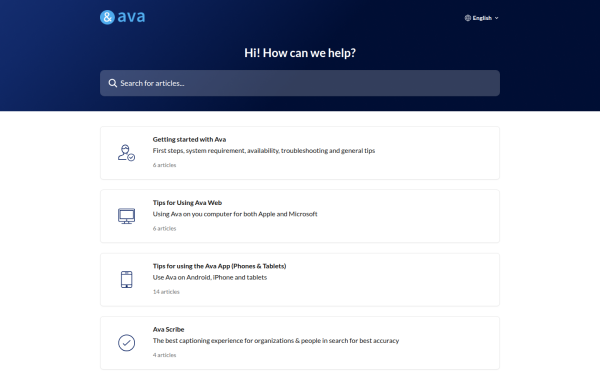Click the magnifying glass search icon
Viewport: 600px width, 375px height.
tap(112, 83)
